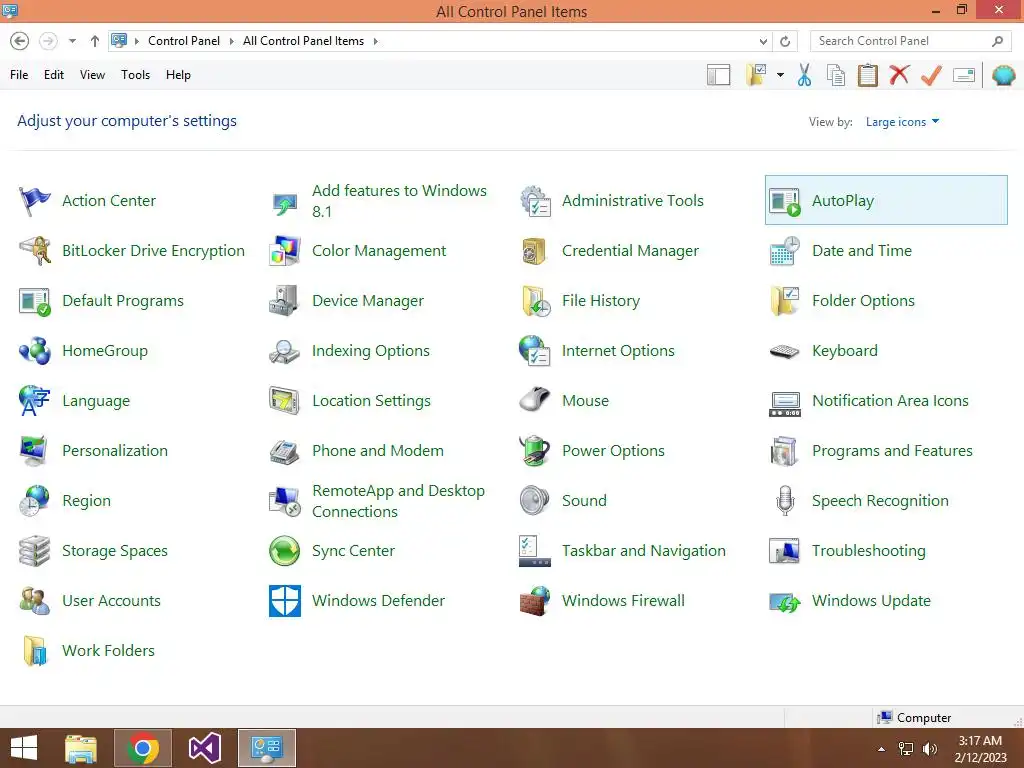Expand the address bar history dropdown arrow
The width and height of the screenshot is (1024, 768).
tap(763, 41)
